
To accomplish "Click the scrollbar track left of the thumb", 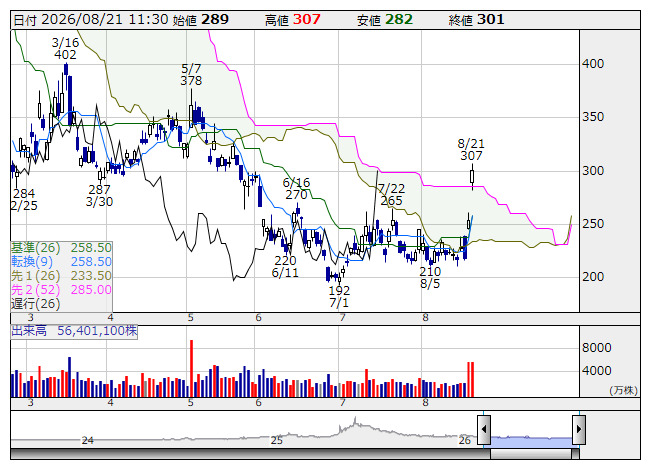I will (x=250, y=454).
